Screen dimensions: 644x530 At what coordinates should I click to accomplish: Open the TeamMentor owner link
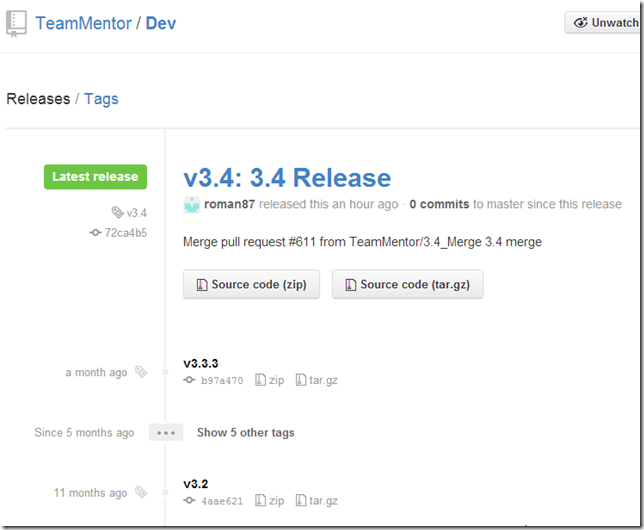[x=83, y=23]
